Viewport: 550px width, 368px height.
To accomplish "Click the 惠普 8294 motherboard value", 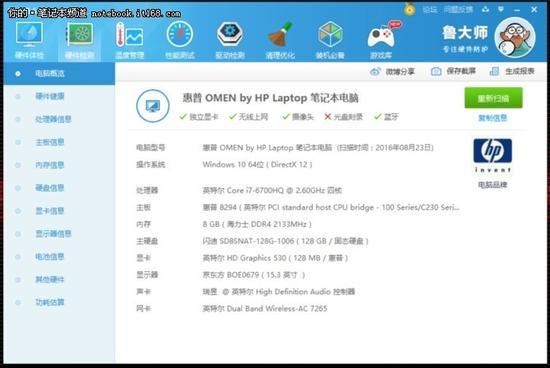I will tap(331, 207).
